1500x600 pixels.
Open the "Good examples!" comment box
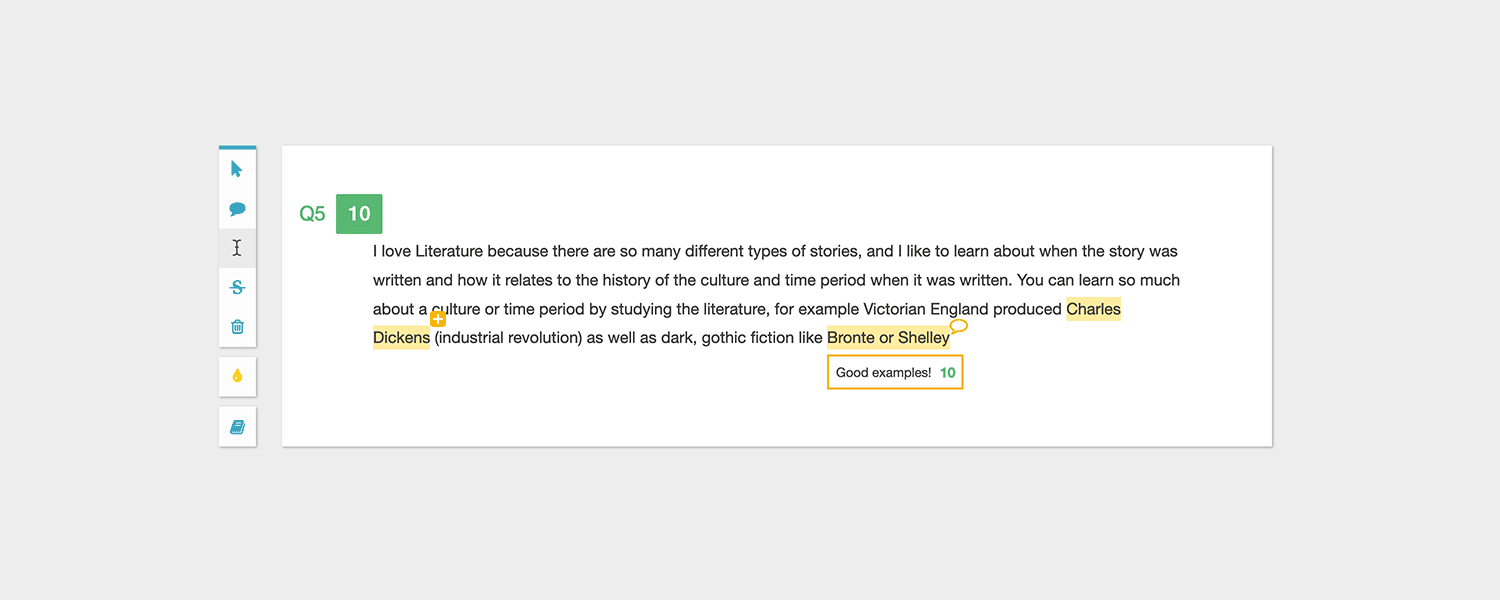883,373
